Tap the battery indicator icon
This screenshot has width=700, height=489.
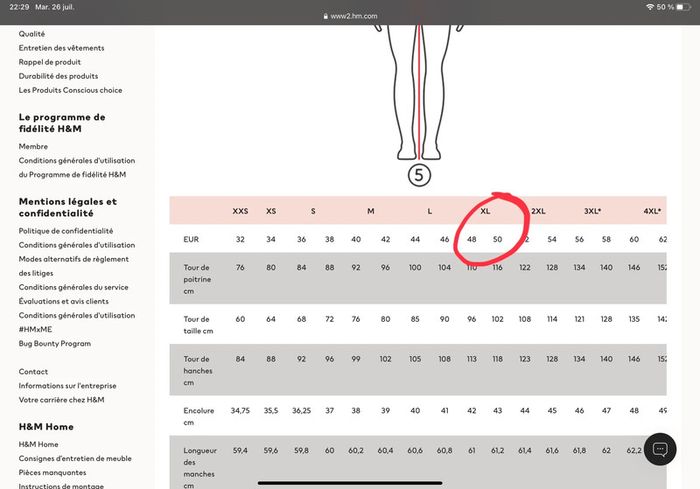[x=685, y=7]
